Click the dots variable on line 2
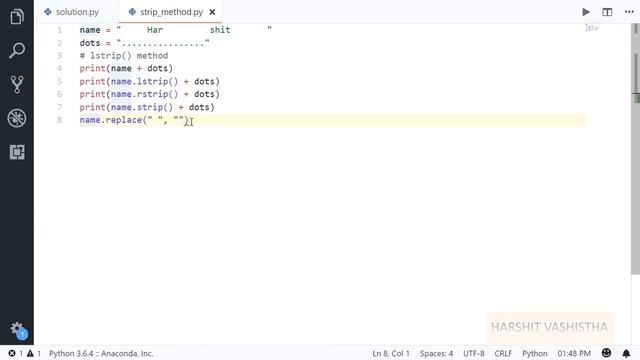Image resolution: width=640 pixels, height=360 pixels. pyautogui.click(x=90, y=43)
